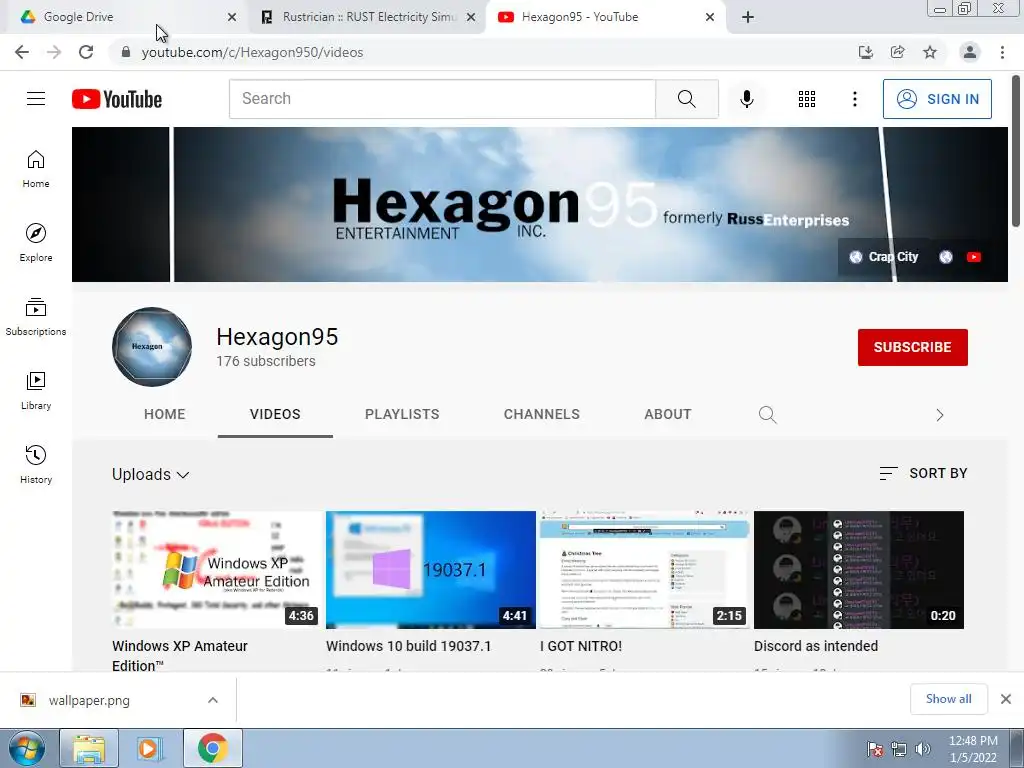1024x768 pixels.
Task: Open Library in sidebar
Action: click(x=36, y=391)
